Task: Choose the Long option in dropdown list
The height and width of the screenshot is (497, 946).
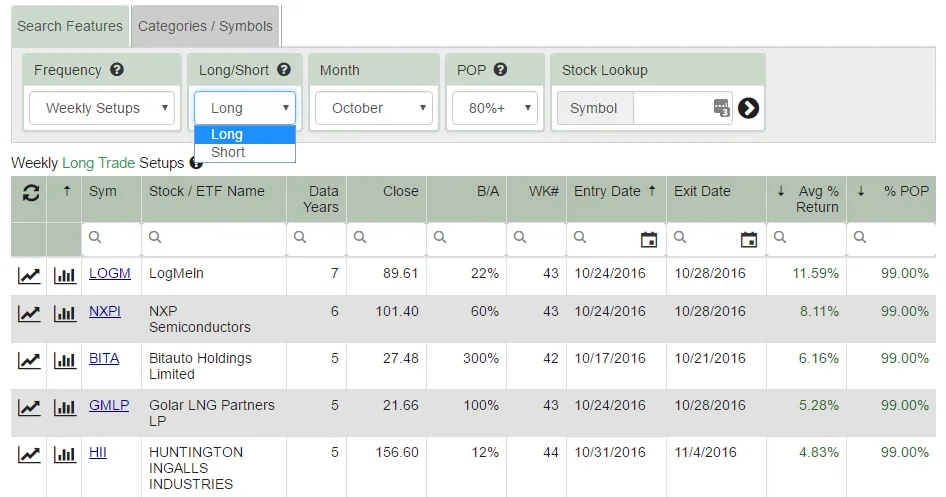Action: (245, 135)
